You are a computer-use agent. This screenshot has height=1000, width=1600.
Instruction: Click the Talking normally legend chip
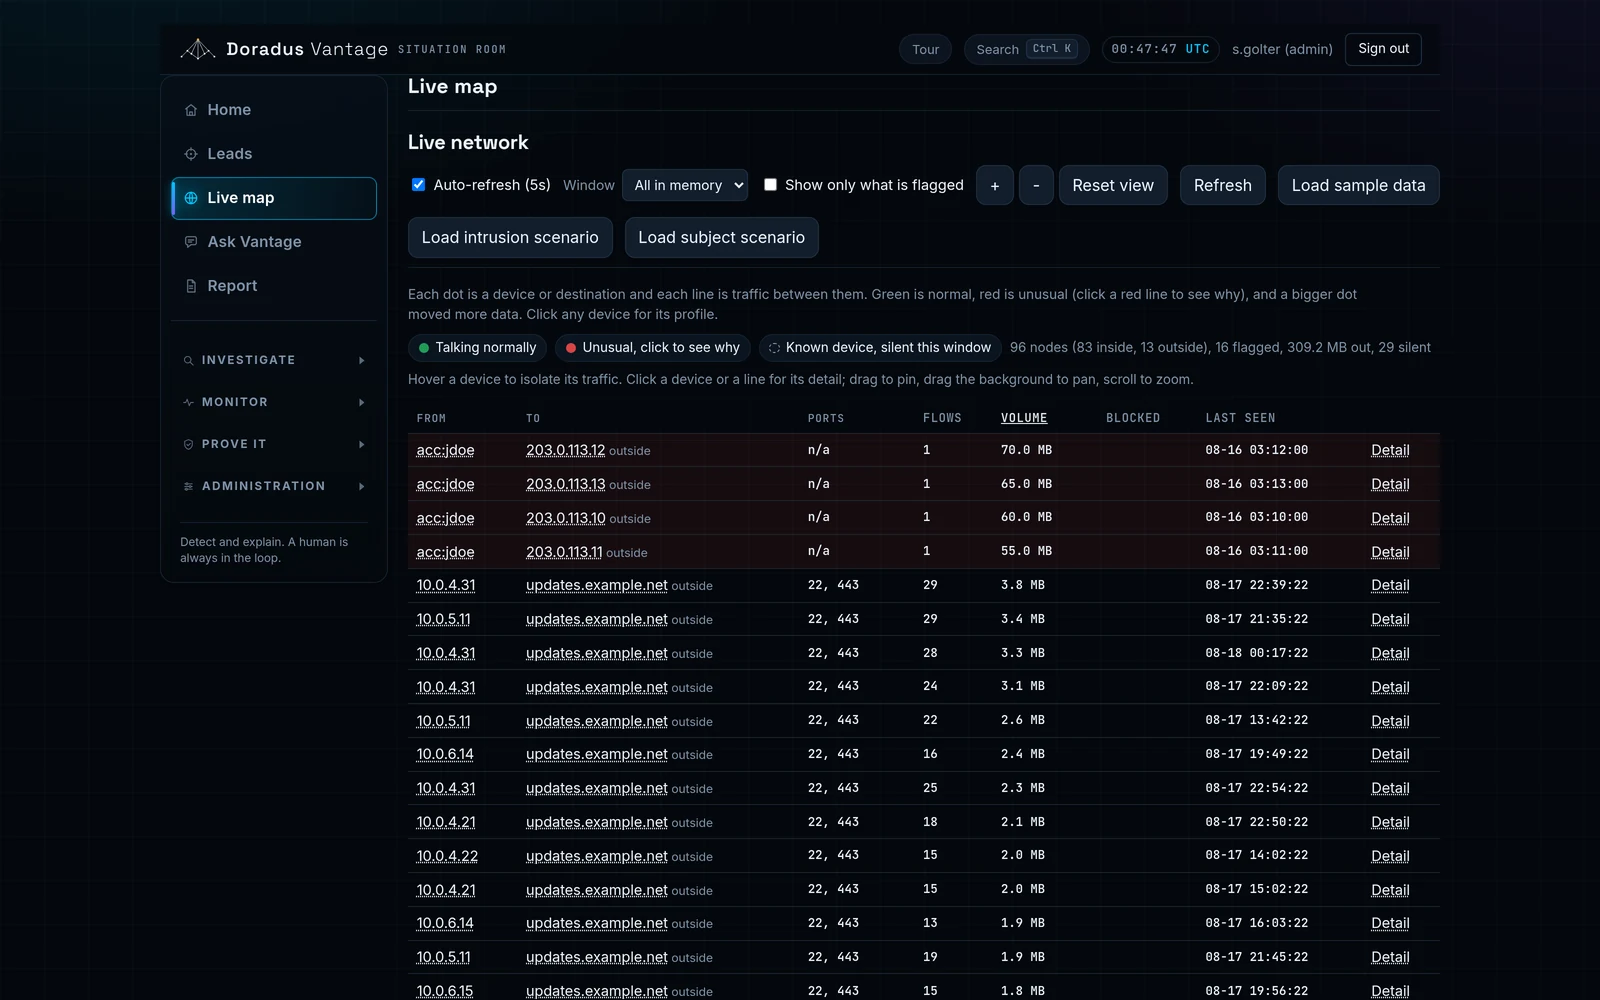tap(478, 348)
